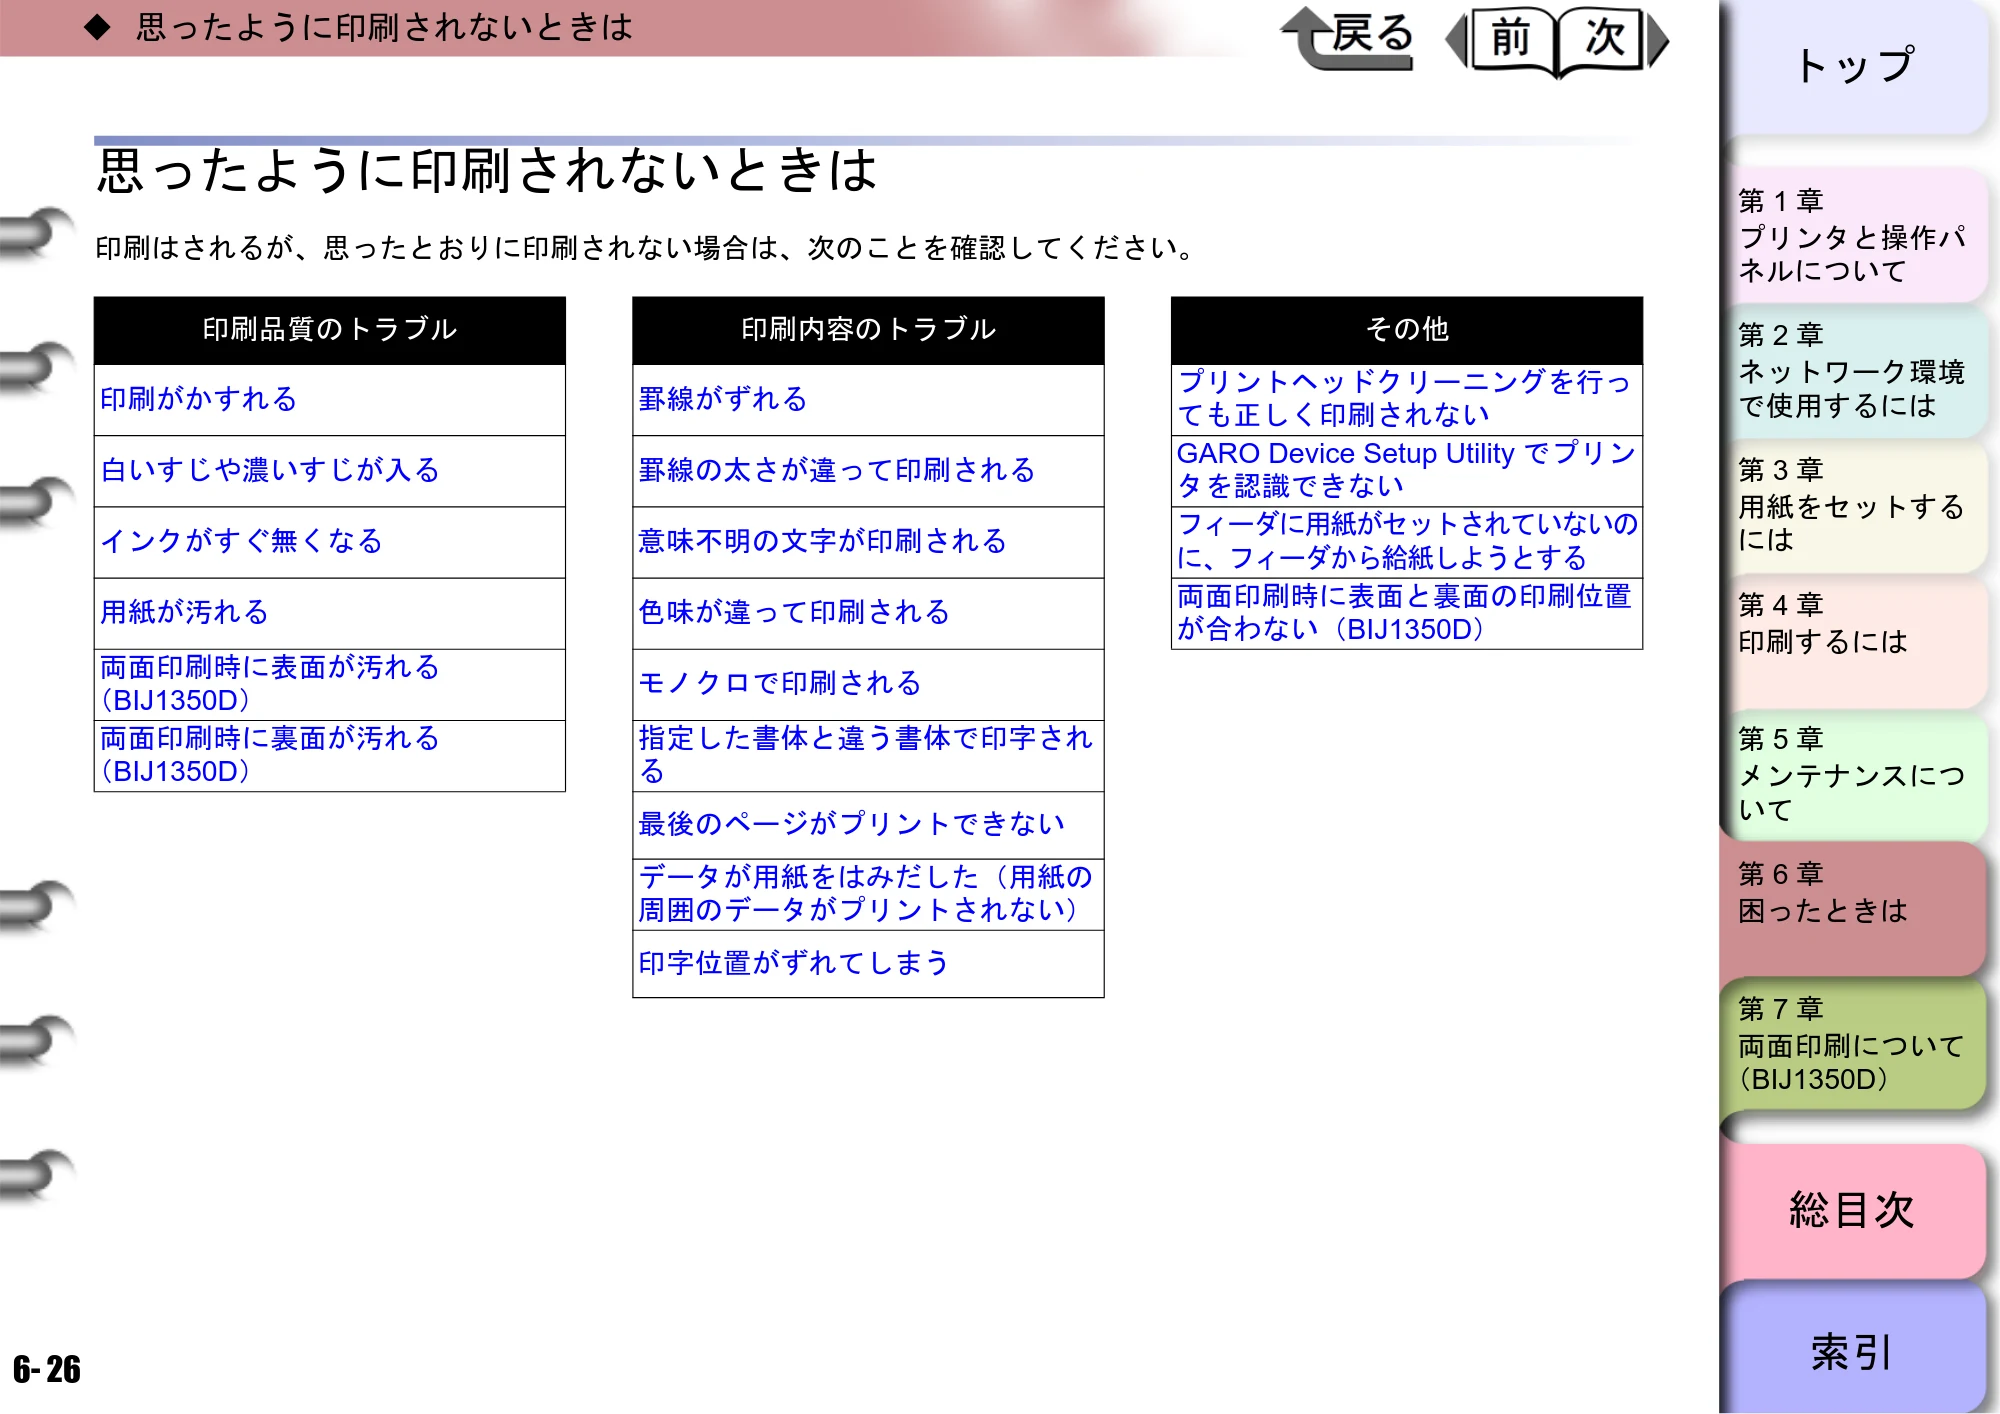Open 第1章 プリンタと操作パネルについて tab
This screenshot has height=1414, width=2000.
tap(1856, 236)
